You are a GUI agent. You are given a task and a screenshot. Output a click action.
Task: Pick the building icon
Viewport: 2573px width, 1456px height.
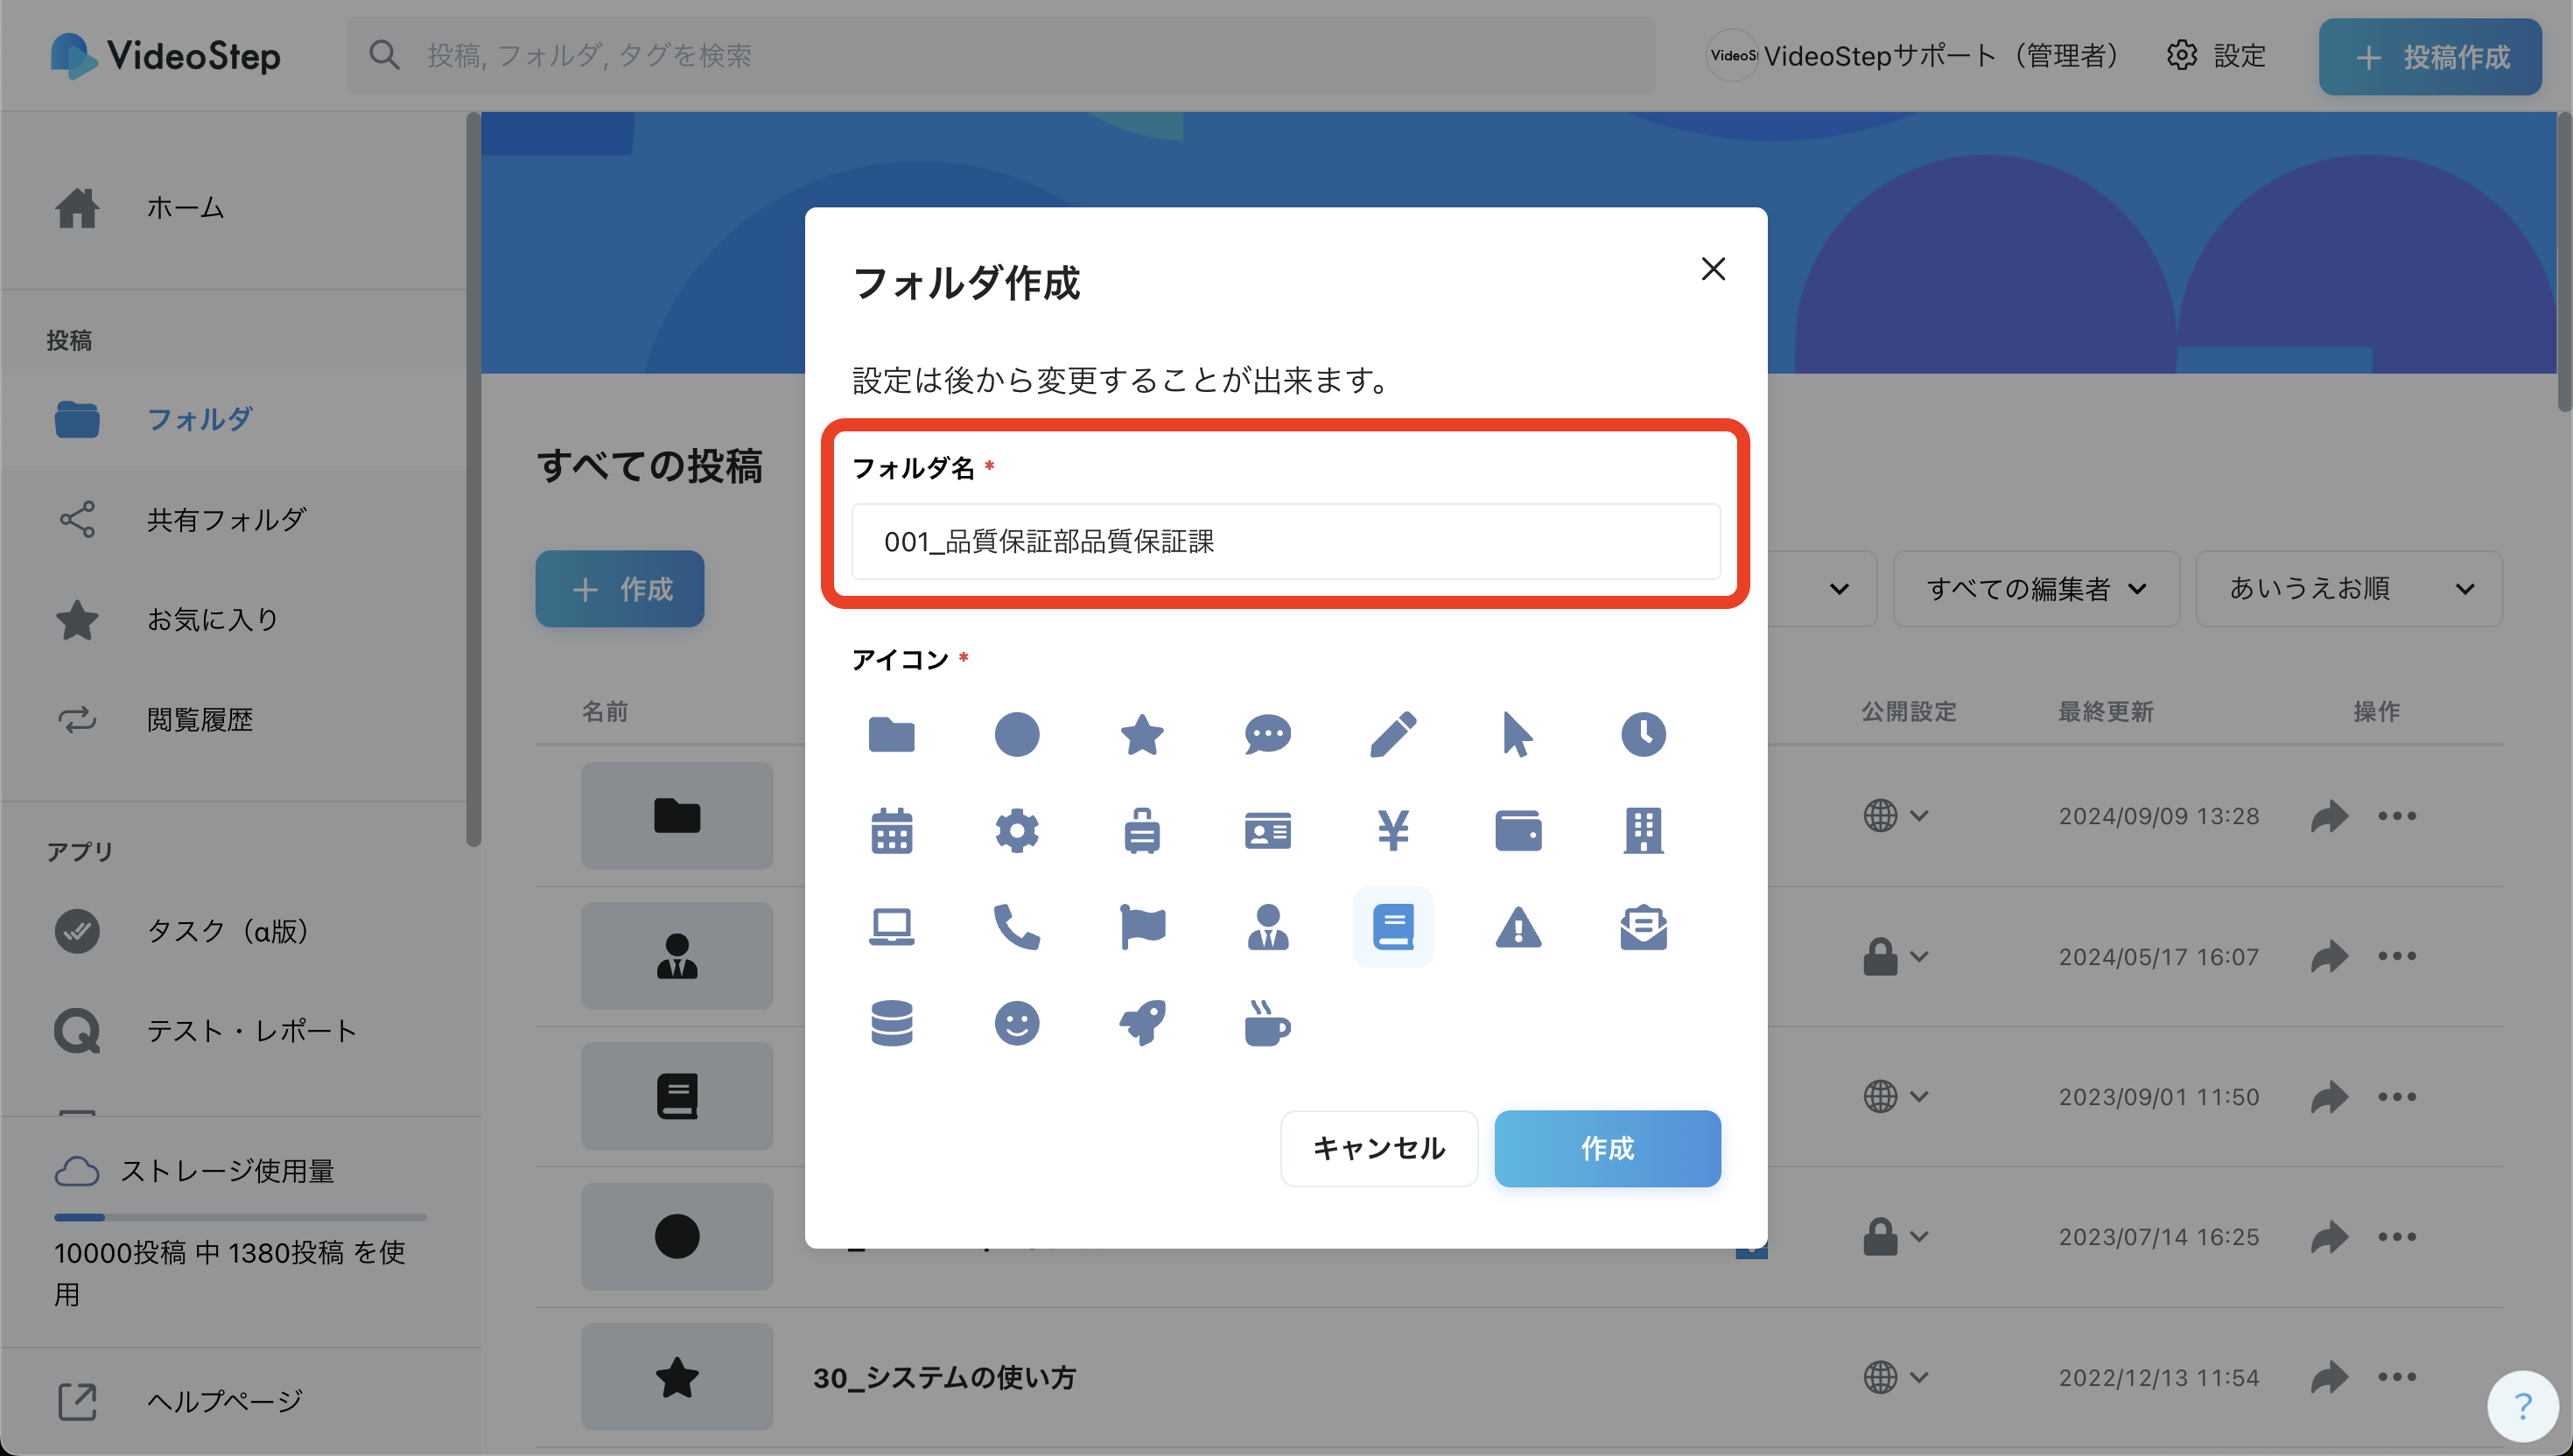(1643, 830)
